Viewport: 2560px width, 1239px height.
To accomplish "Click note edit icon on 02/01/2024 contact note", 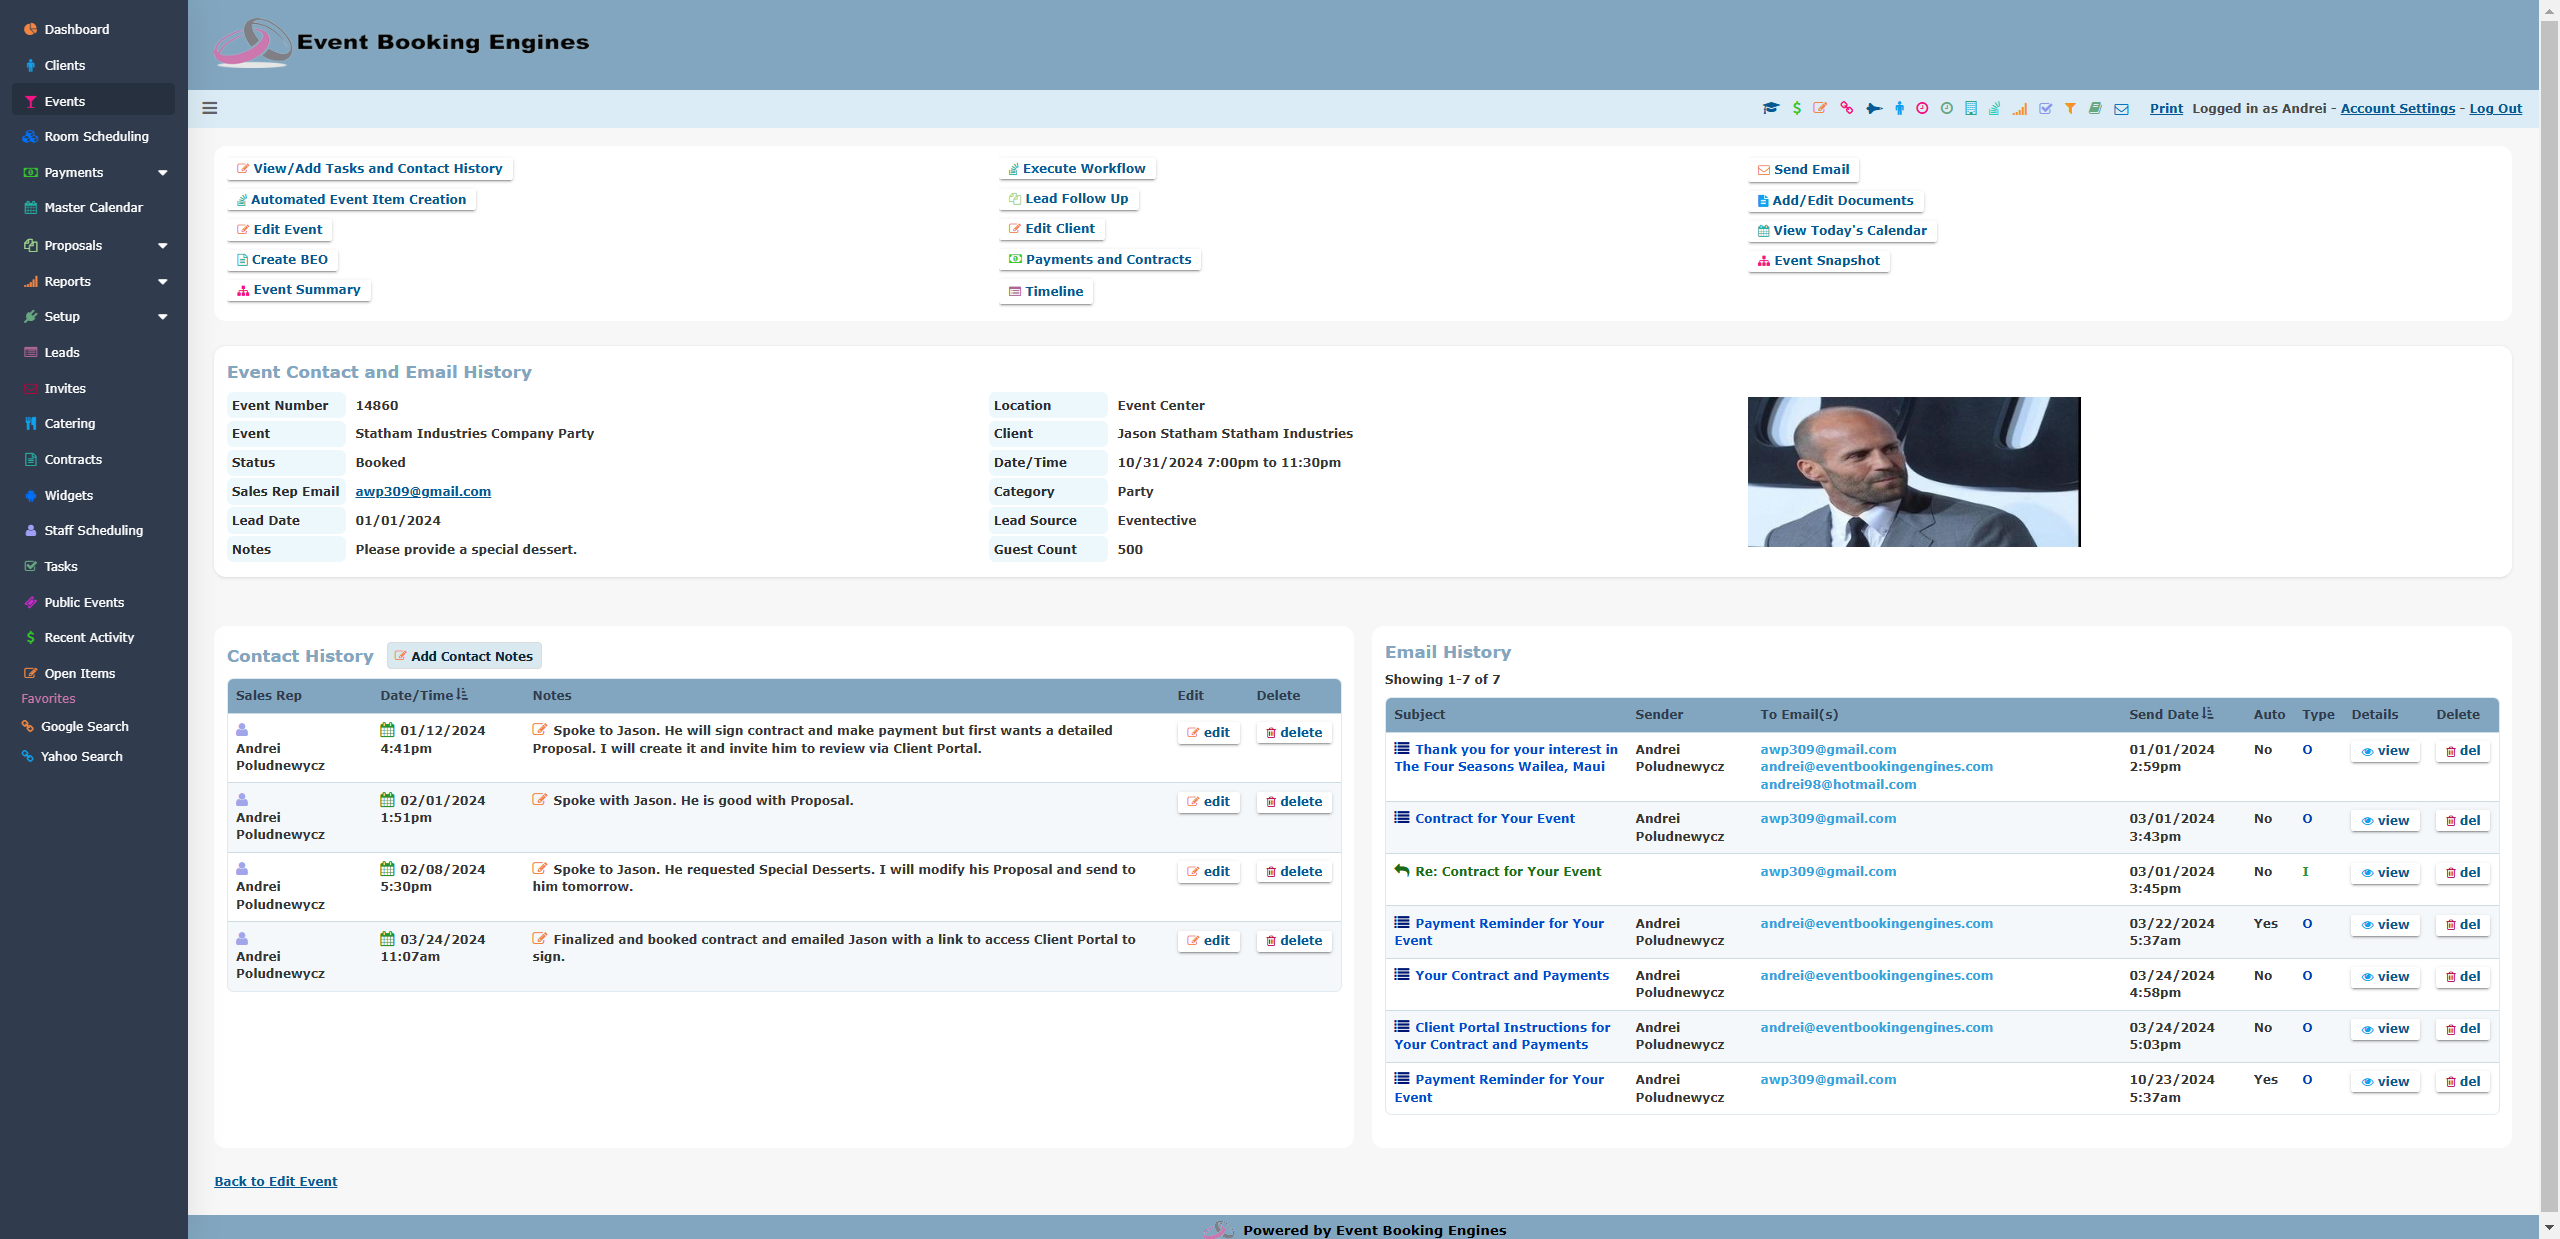I will point(540,799).
